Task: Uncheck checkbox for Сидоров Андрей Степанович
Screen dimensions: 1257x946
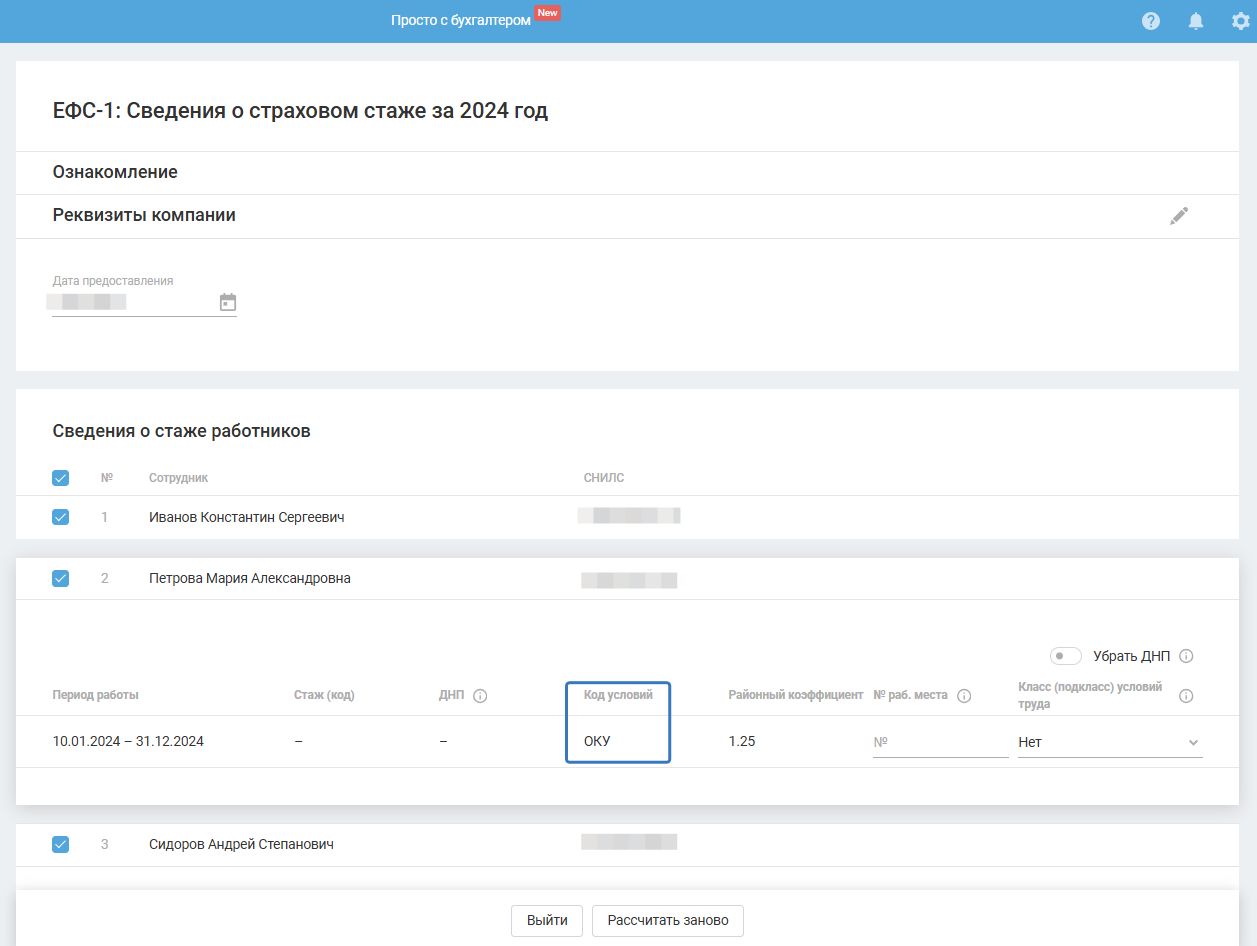Action: coord(60,844)
